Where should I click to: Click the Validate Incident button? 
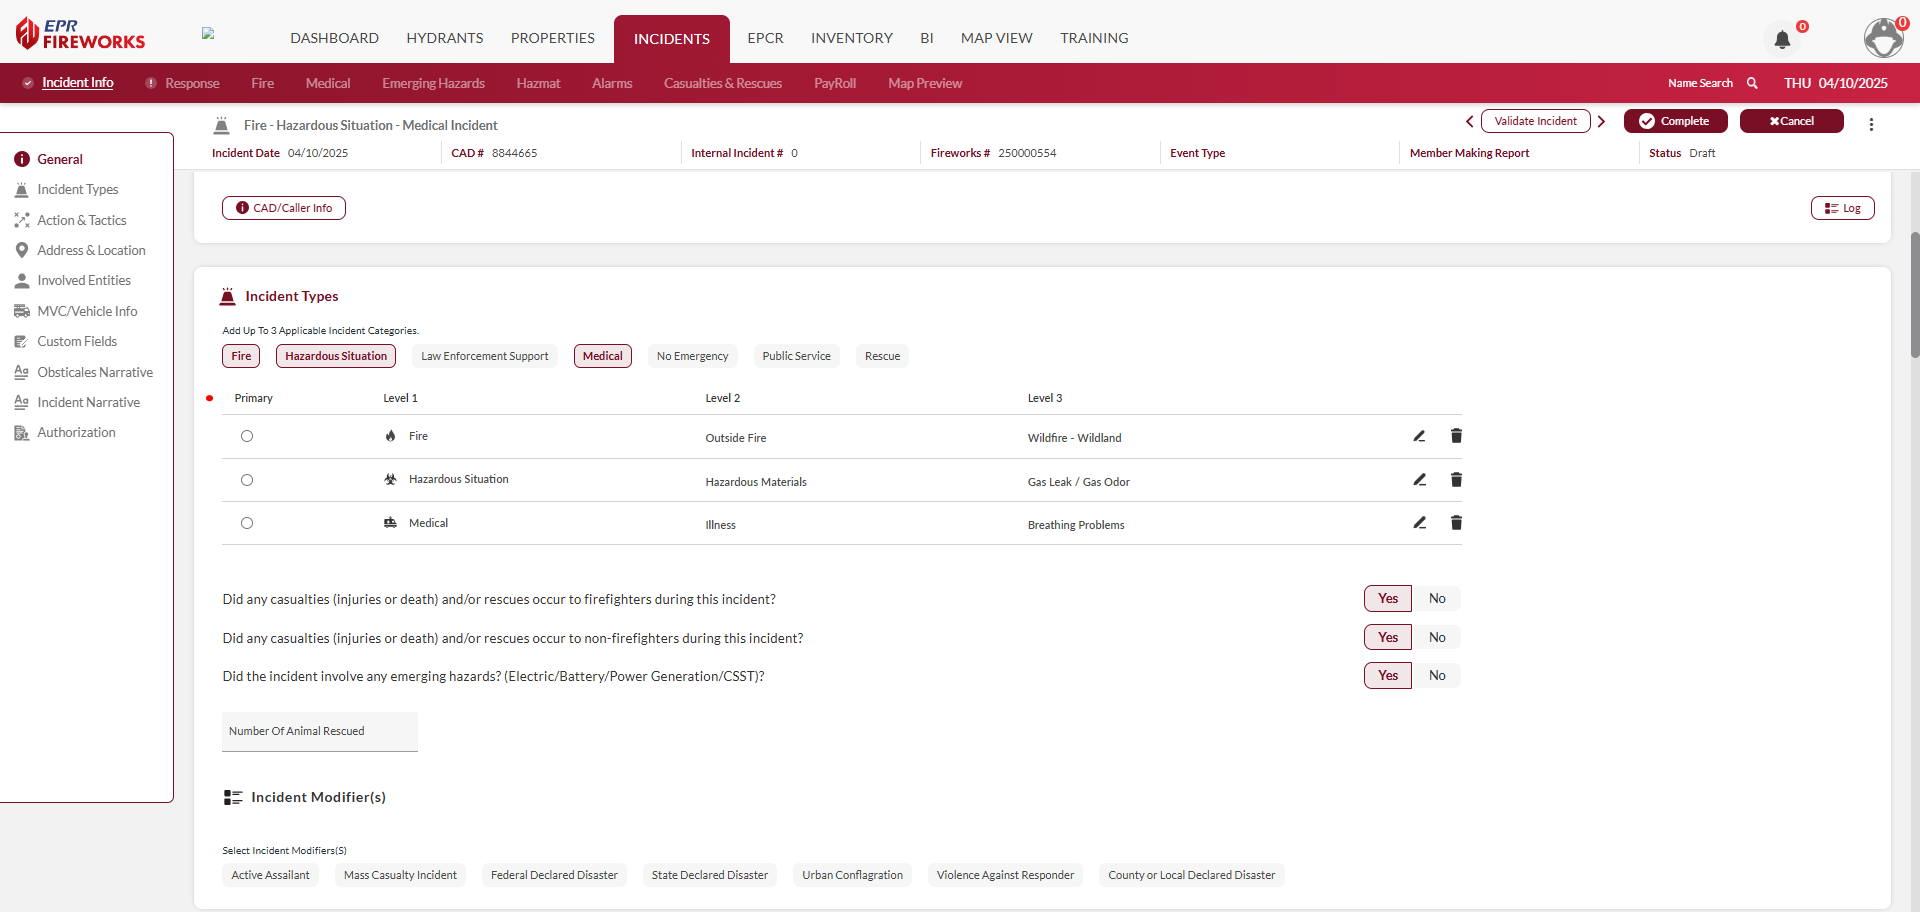pyautogui.click(x=1535, y=121)
